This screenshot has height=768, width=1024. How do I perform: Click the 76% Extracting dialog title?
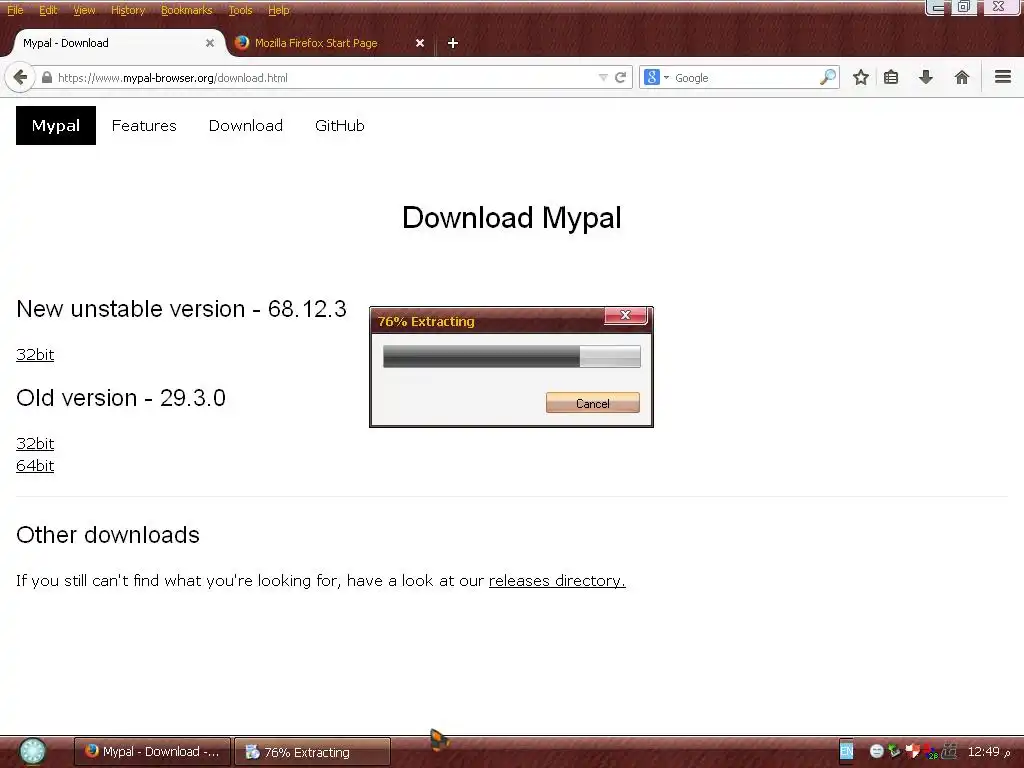coord(426,321)
